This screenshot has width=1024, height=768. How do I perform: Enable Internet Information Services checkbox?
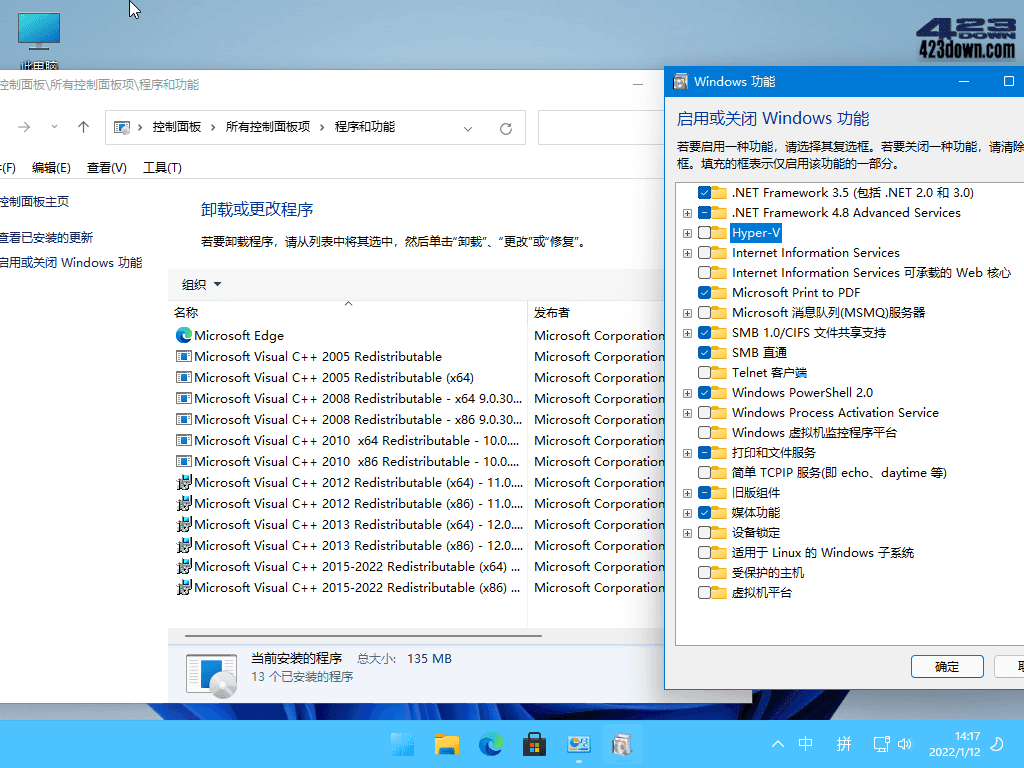704,253
